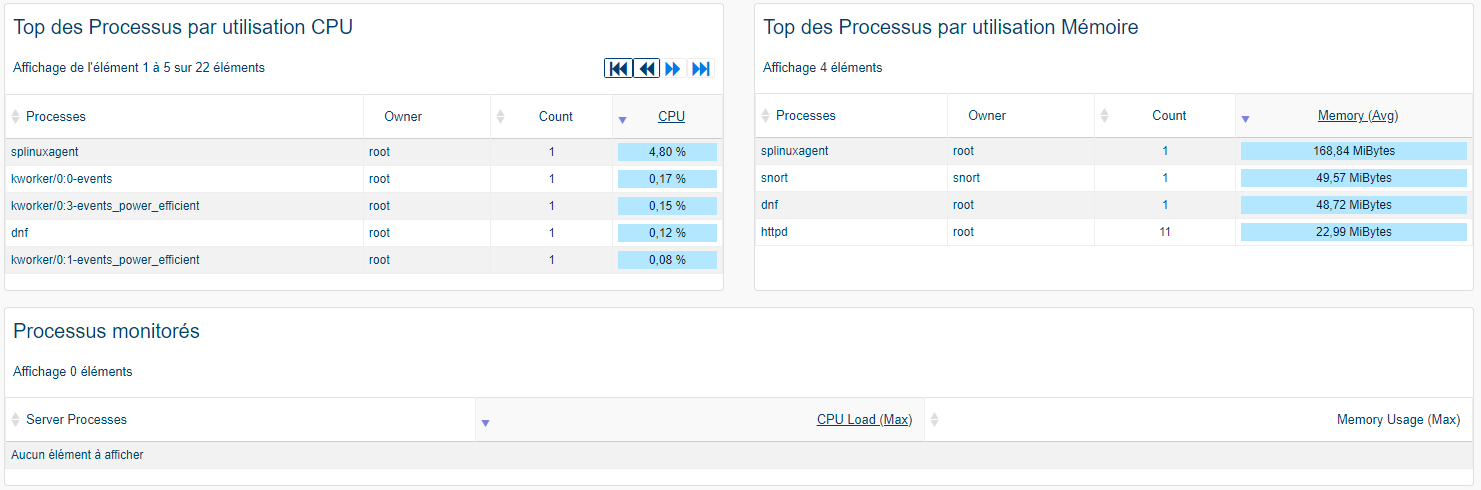The image size is (1481, 490).
Task: Click the CPU Load (Max) header link
Action: (x=864, y=420)
